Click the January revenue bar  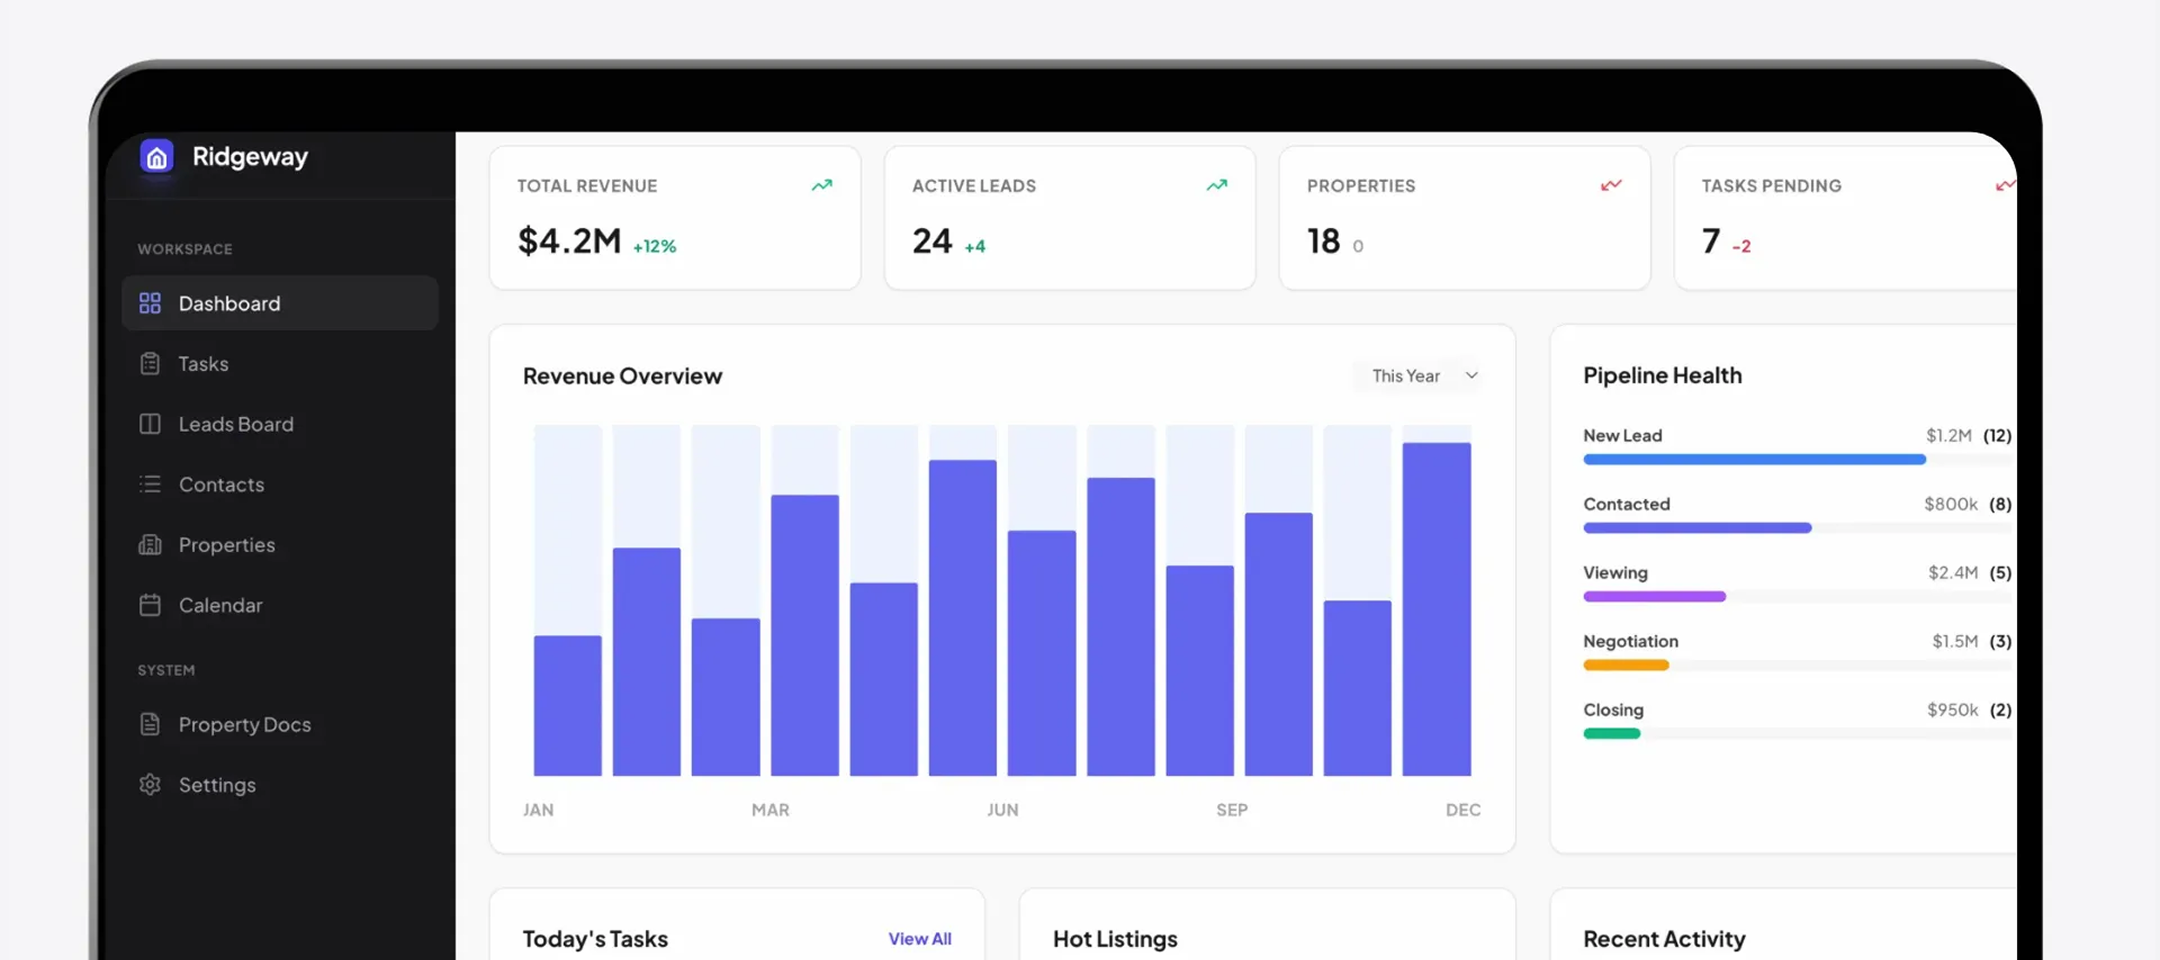(568, 706)
